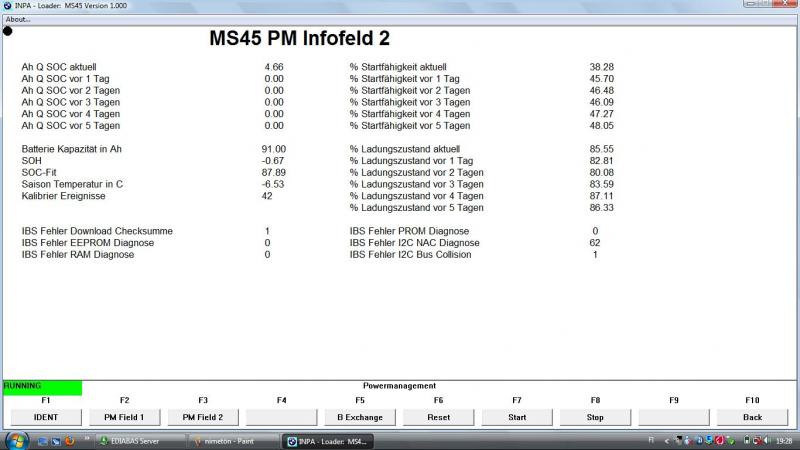Switch to the nimetön - Paint taskbar window

232,440
